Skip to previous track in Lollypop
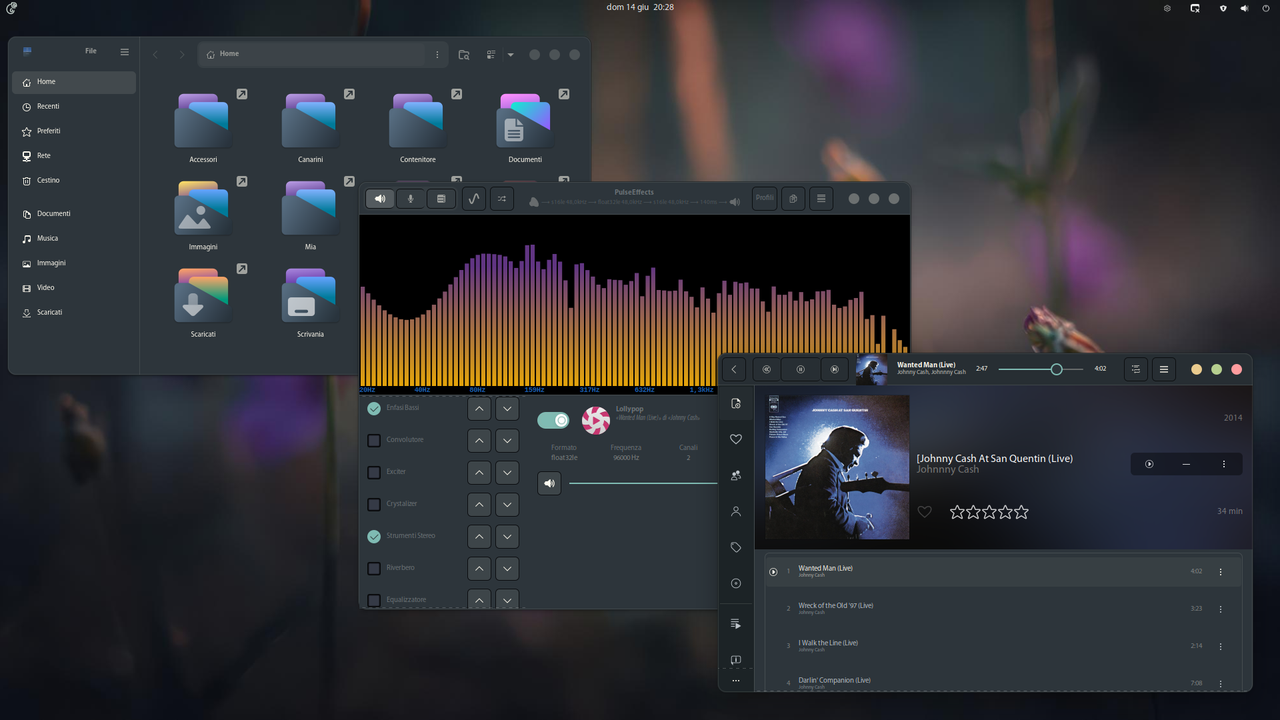Image resolution: width=1280 pixels, height=720 pixels. (767, 369)
